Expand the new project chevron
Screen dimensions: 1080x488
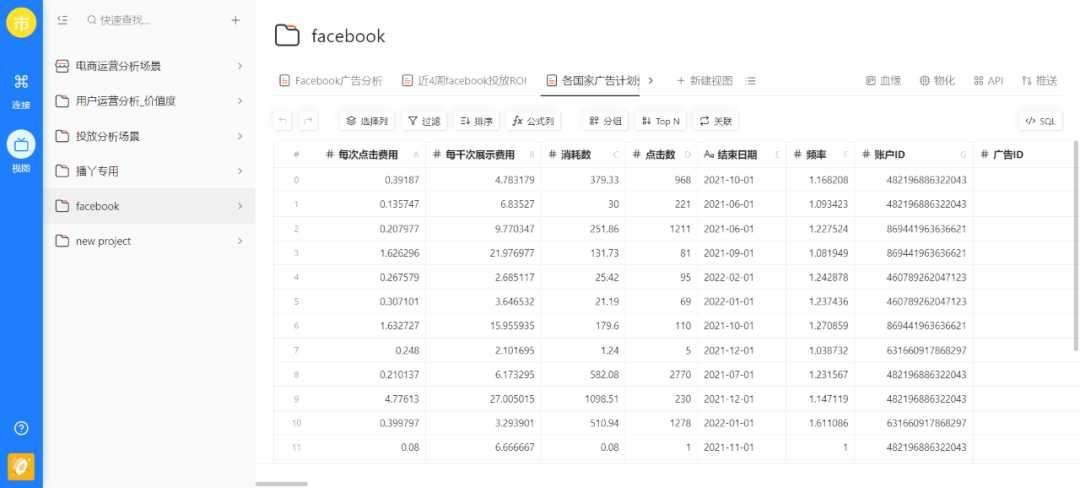[x=240, y=241]
